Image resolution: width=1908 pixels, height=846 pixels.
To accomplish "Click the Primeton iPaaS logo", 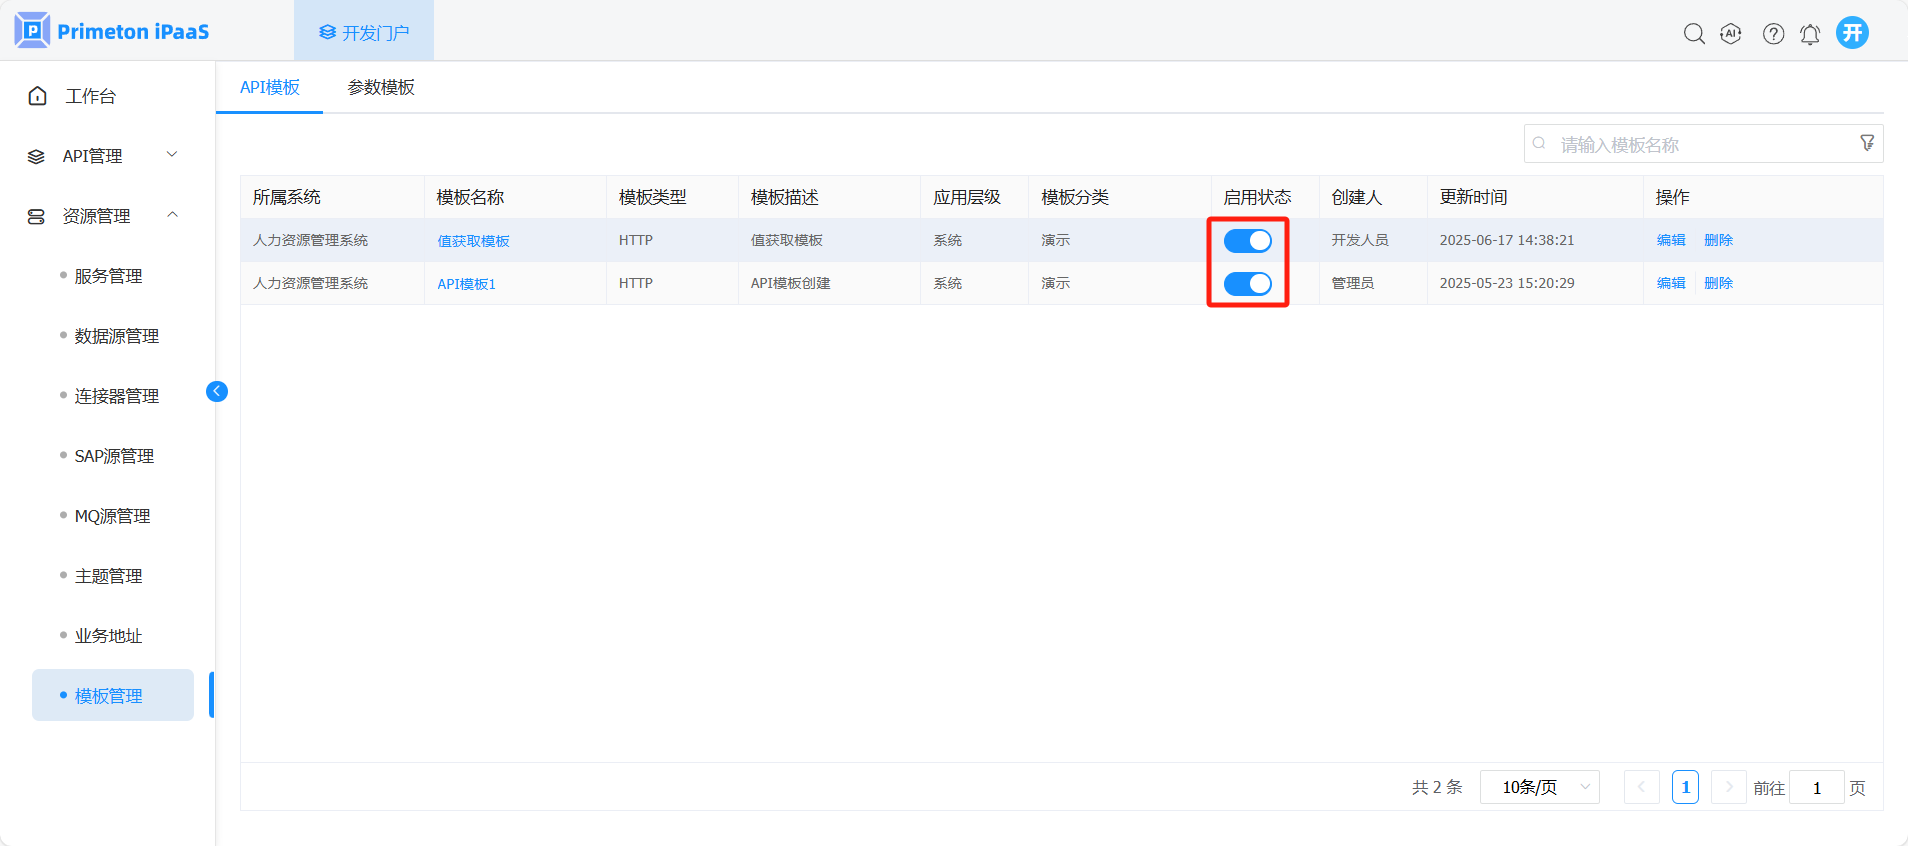I will pyautogui.click(x=112, y=31).
